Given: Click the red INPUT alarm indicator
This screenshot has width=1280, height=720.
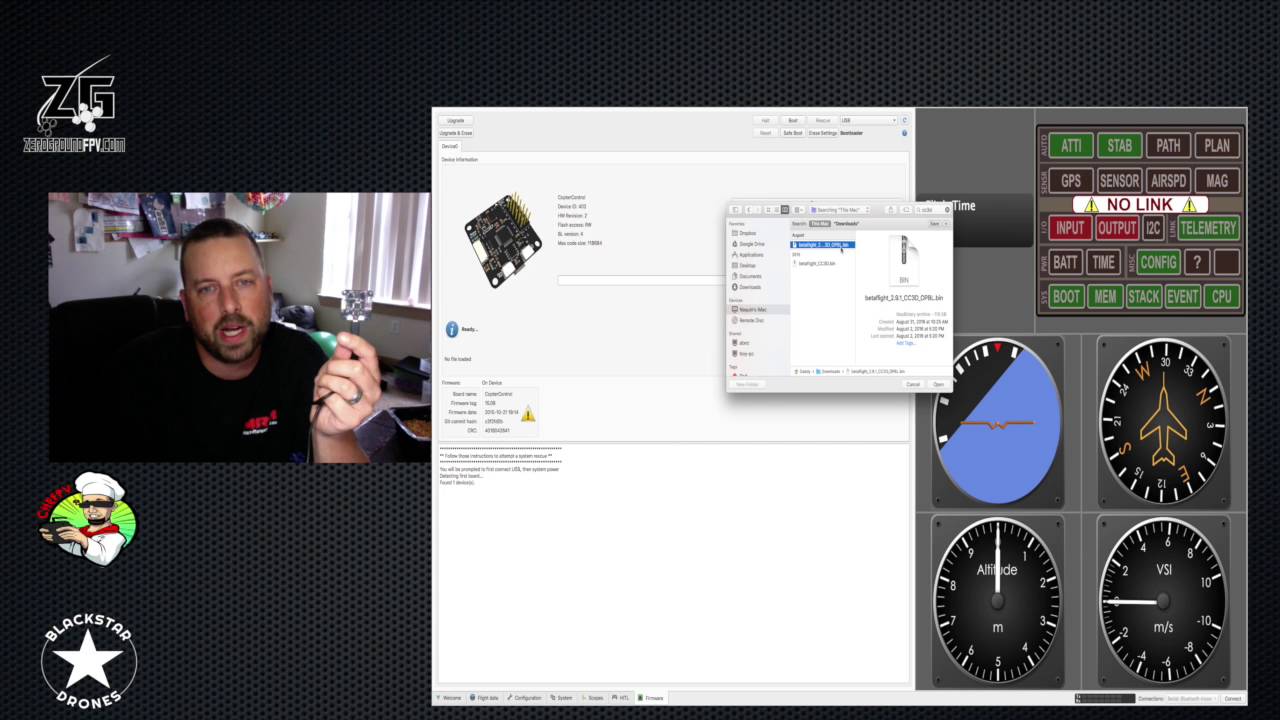Looking at the screenshot, I should 1070,228.
